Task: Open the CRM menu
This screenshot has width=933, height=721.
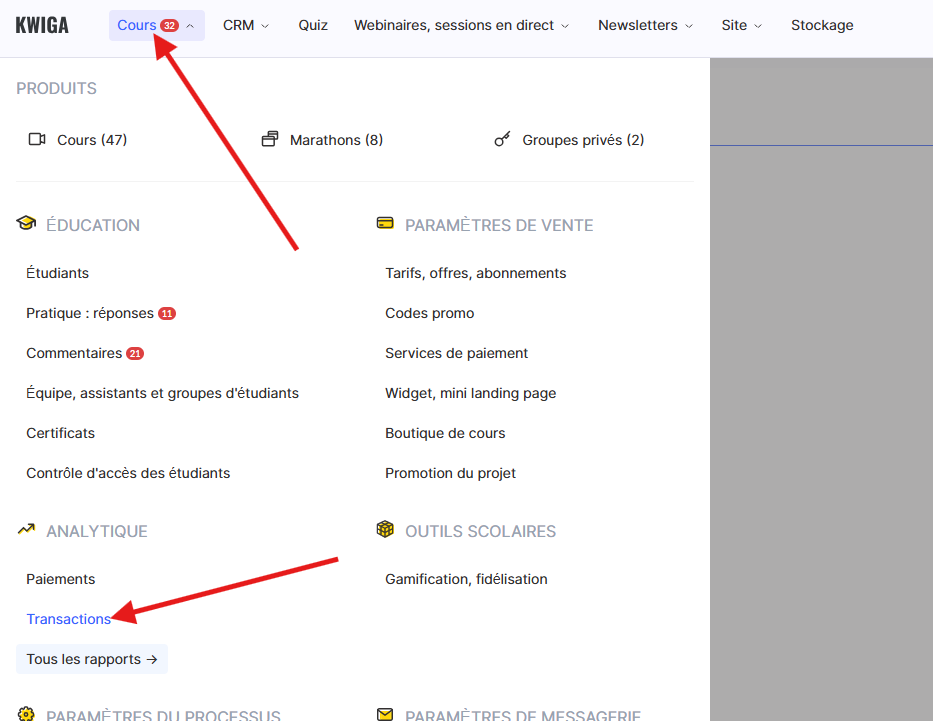Action: tap(246, 26)
